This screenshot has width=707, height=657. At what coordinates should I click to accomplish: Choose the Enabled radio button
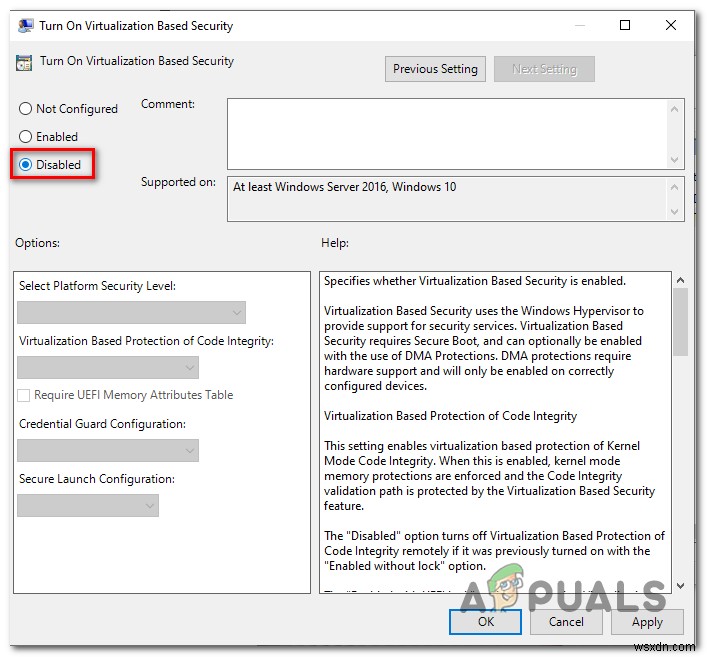pyautogui.click(x=48, y=137)
